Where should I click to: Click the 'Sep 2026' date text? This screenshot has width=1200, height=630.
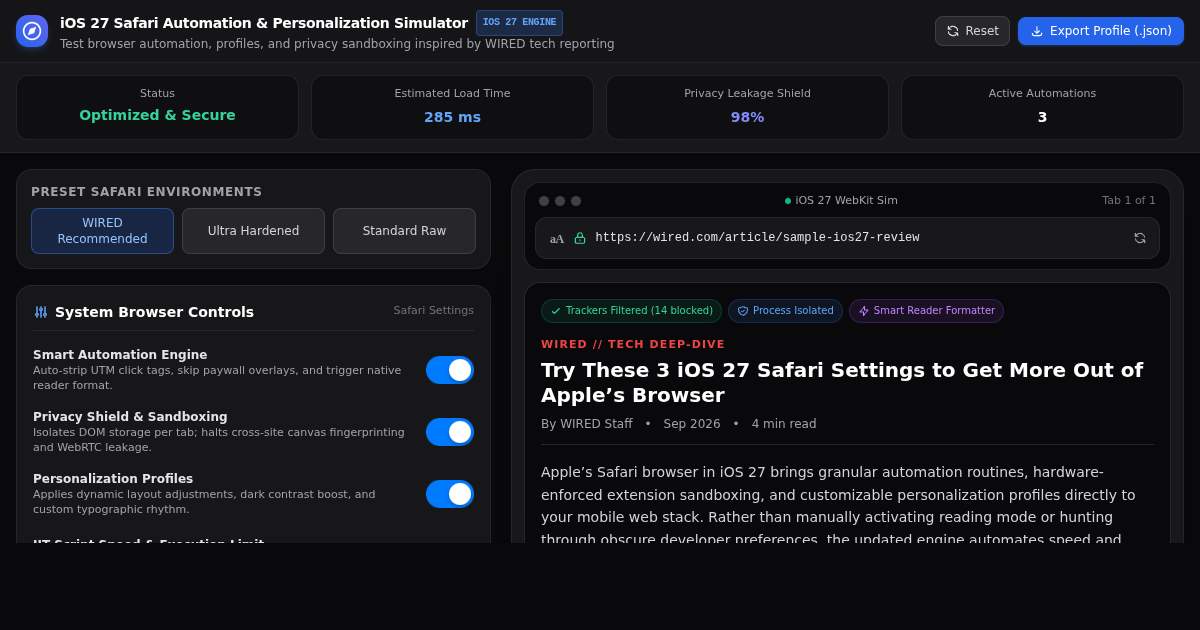[x=692, y=424]
